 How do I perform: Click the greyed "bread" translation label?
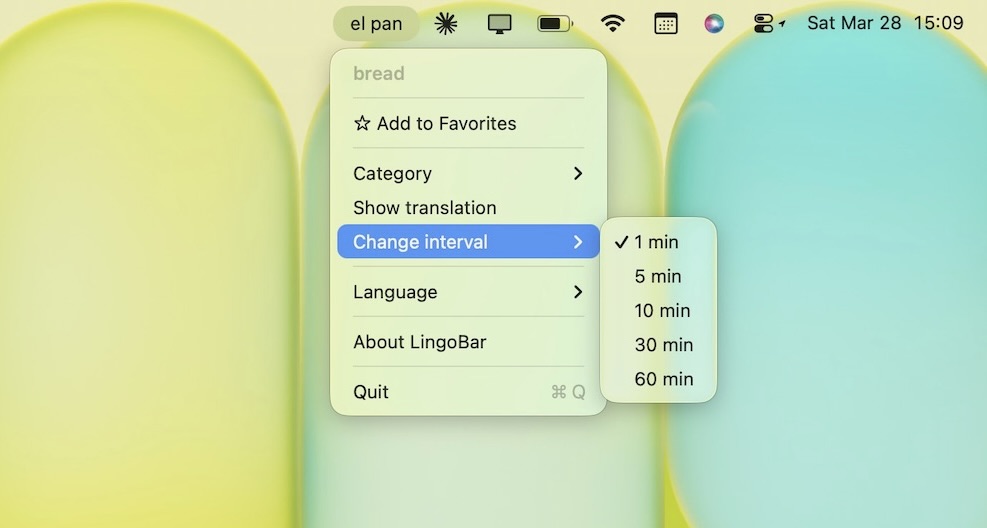tap(379, 74)
